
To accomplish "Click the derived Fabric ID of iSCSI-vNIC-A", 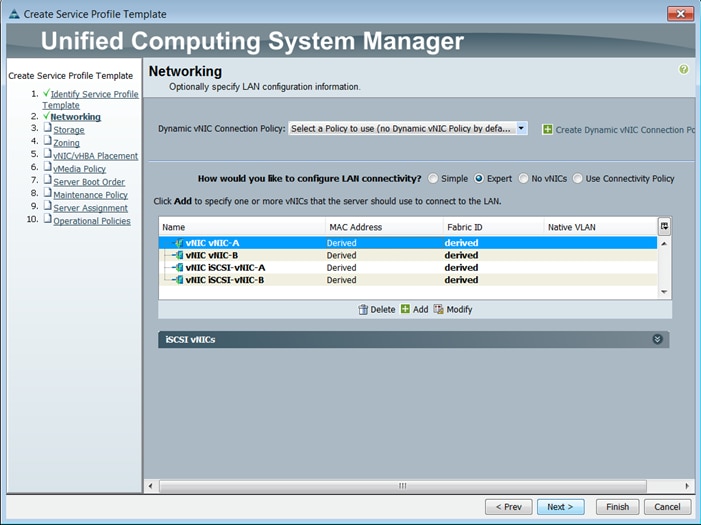I will pyautogui.click(x=461, y=267).
